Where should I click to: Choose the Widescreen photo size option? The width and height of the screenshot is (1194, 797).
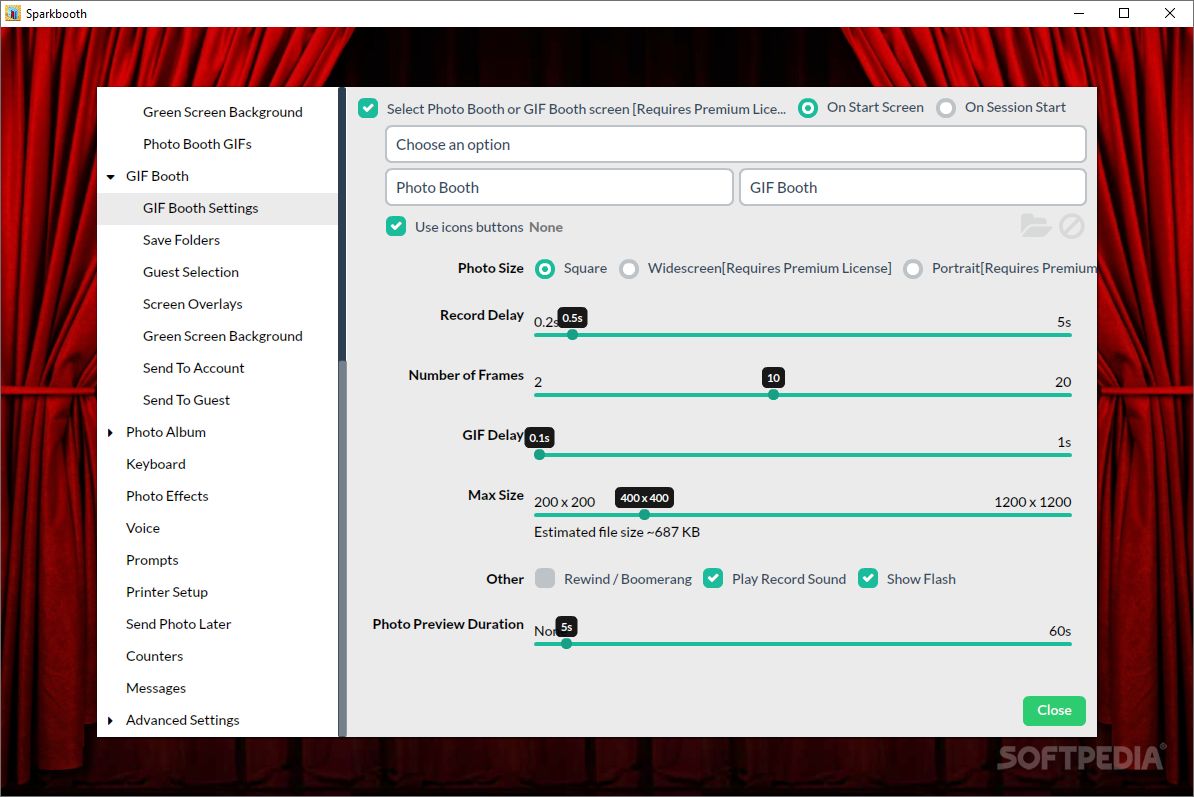click(629, 269)
